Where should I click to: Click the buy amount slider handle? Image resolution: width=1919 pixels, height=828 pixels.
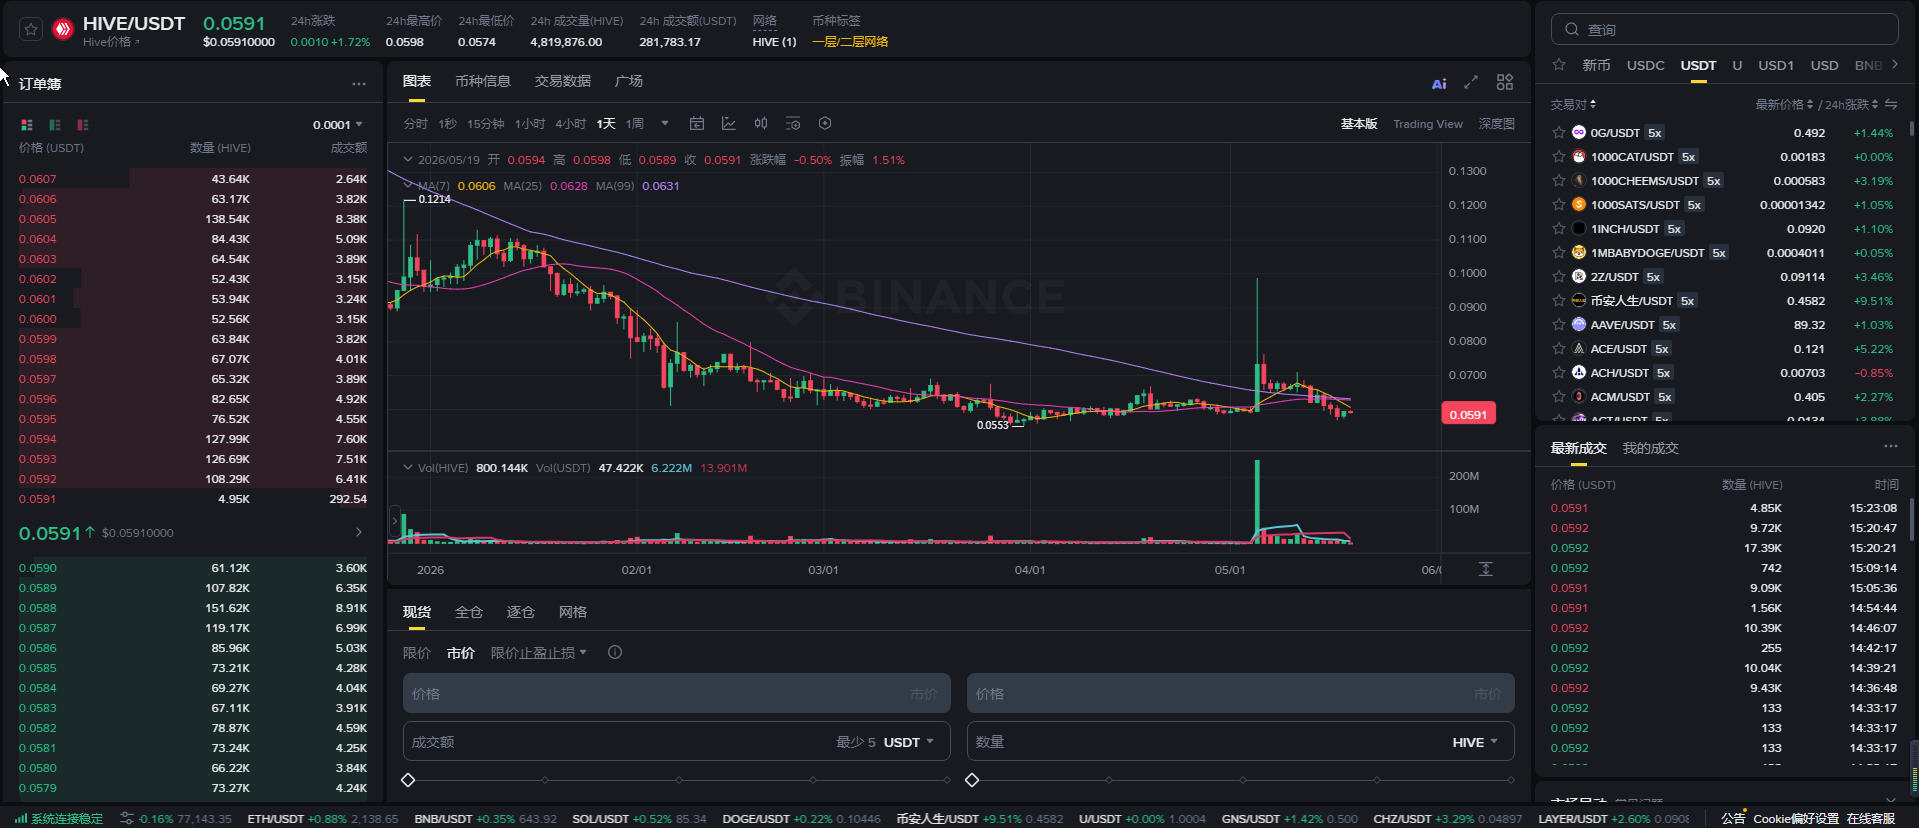(408, 780)
